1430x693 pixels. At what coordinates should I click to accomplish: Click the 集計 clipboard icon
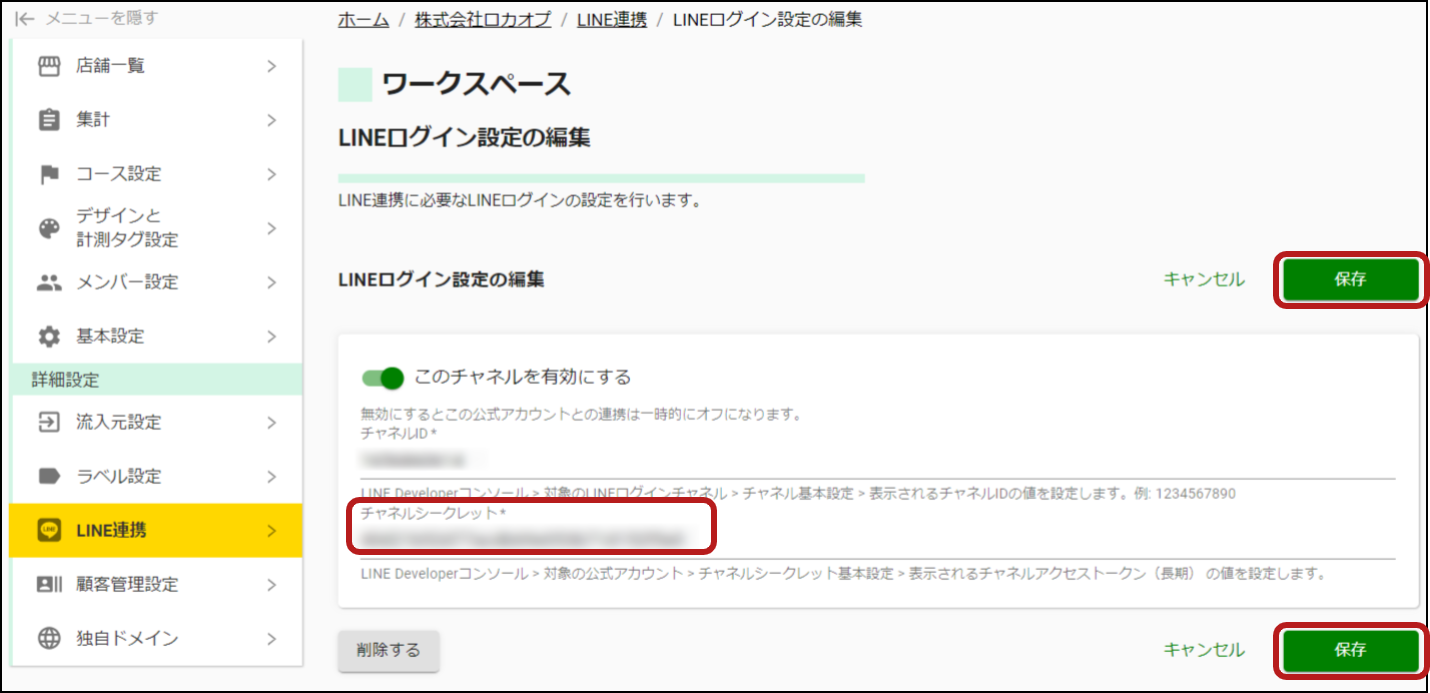pos(49,120)
